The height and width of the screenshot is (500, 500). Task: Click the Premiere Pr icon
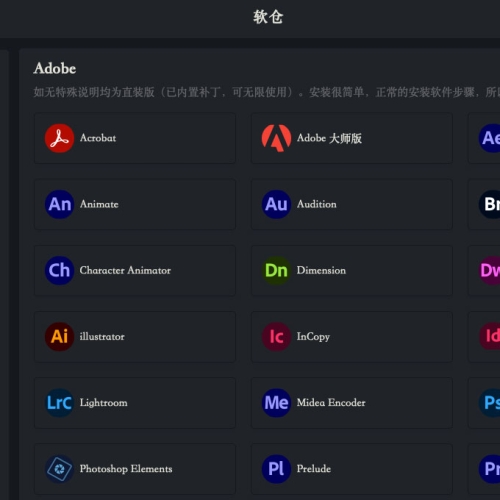(489, 469)
